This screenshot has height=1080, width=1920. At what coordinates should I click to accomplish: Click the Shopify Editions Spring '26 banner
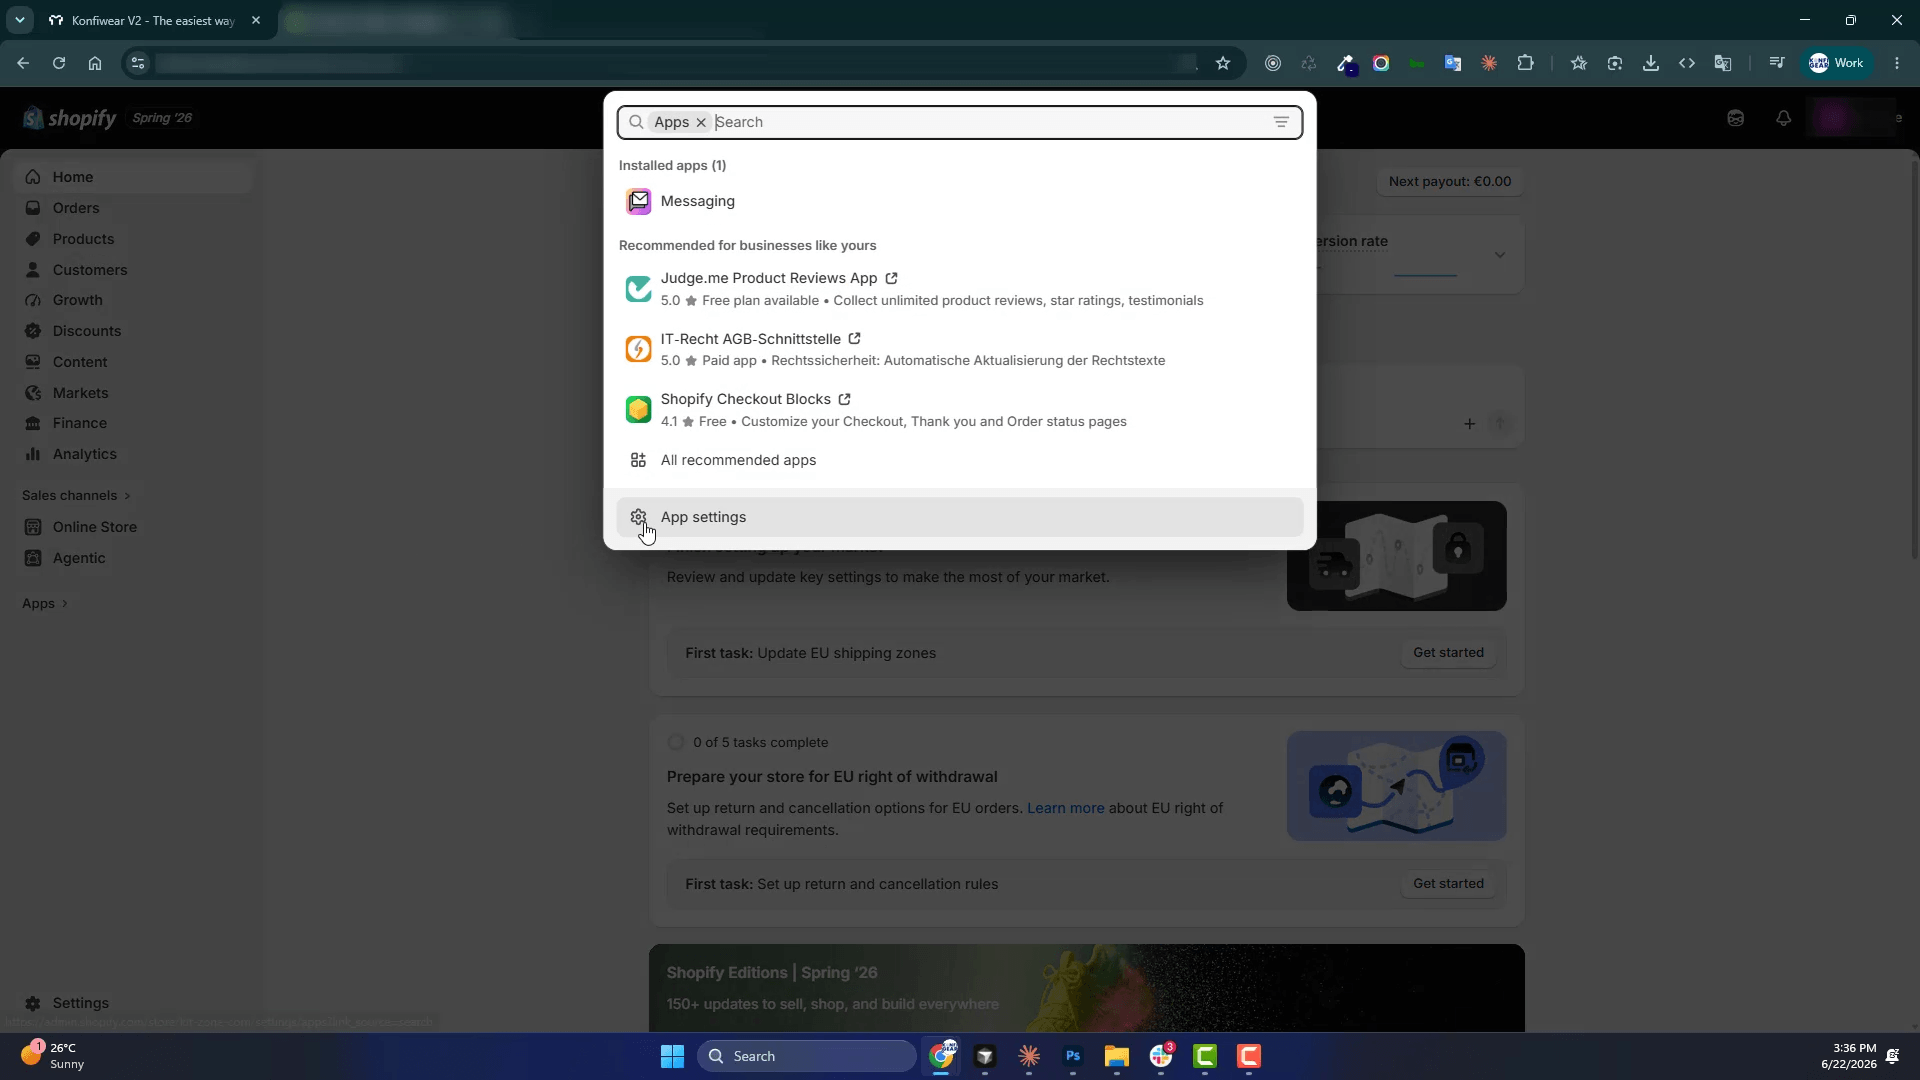point(1086,988)
